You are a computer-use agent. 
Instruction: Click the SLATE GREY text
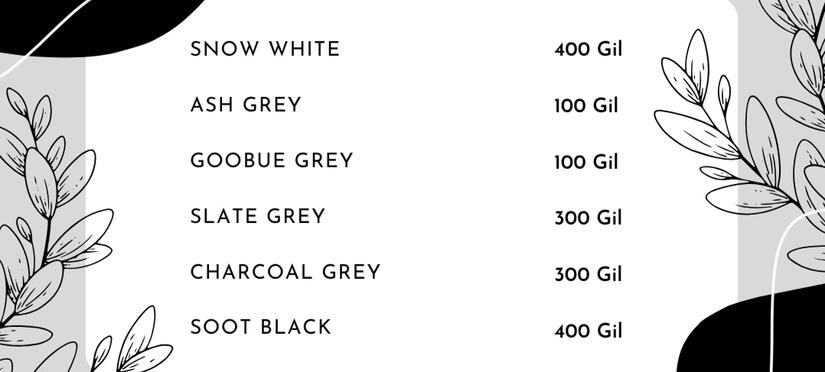(x=258, y=216)
